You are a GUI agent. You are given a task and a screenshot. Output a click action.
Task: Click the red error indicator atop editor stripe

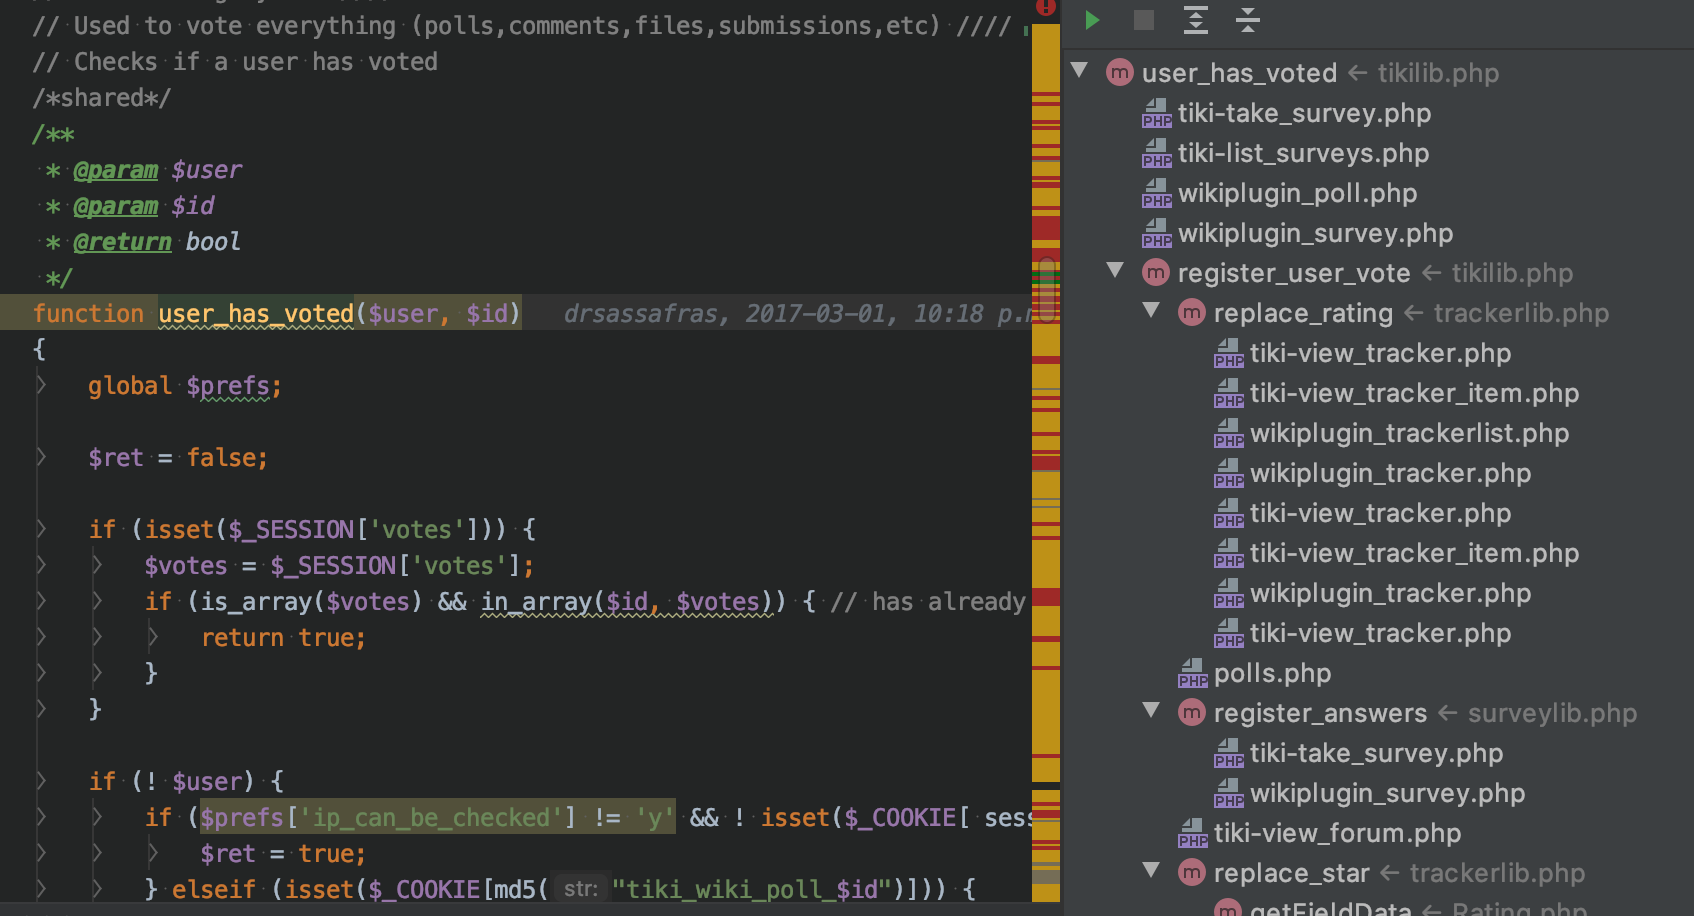click(1046, 7)
